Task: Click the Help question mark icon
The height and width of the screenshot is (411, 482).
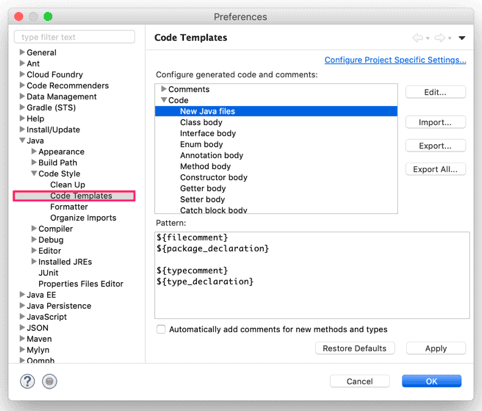Action: (x=27, y=381)
